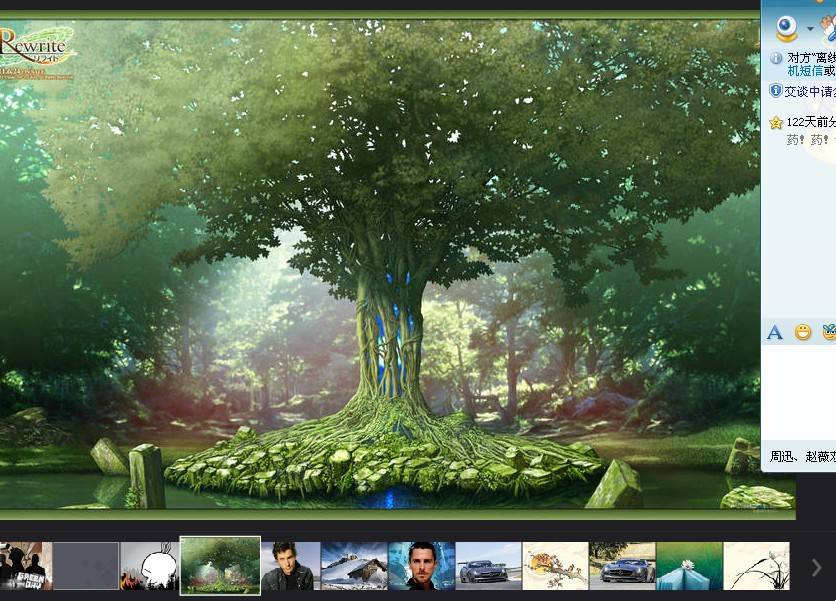The width and height of the screenshot is (836, 601).
Task: Click the 周迅、赵薇 news text in the chat window
Action: pyautogui.click(x=802, y=456)
